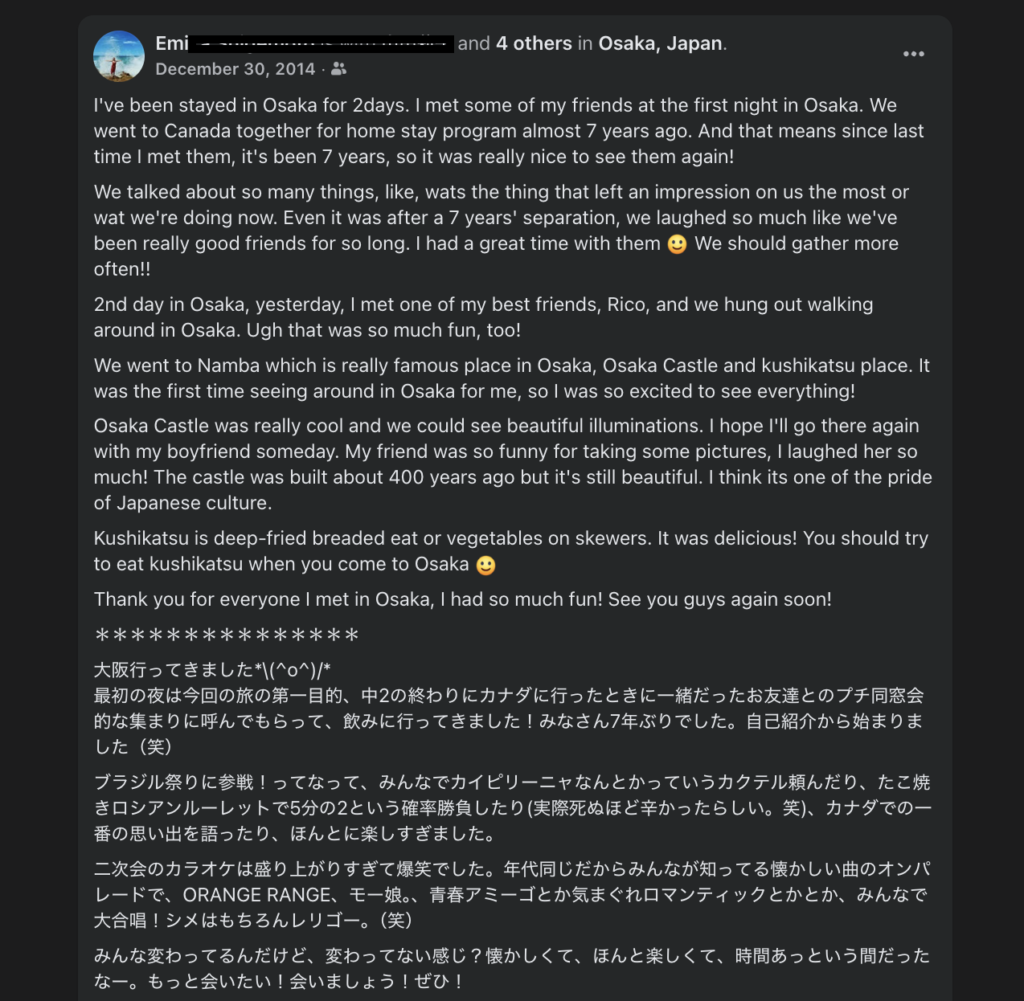Click the author's profile picture
Viewport: 1024px width, 1001px height.
pos(119,56)
